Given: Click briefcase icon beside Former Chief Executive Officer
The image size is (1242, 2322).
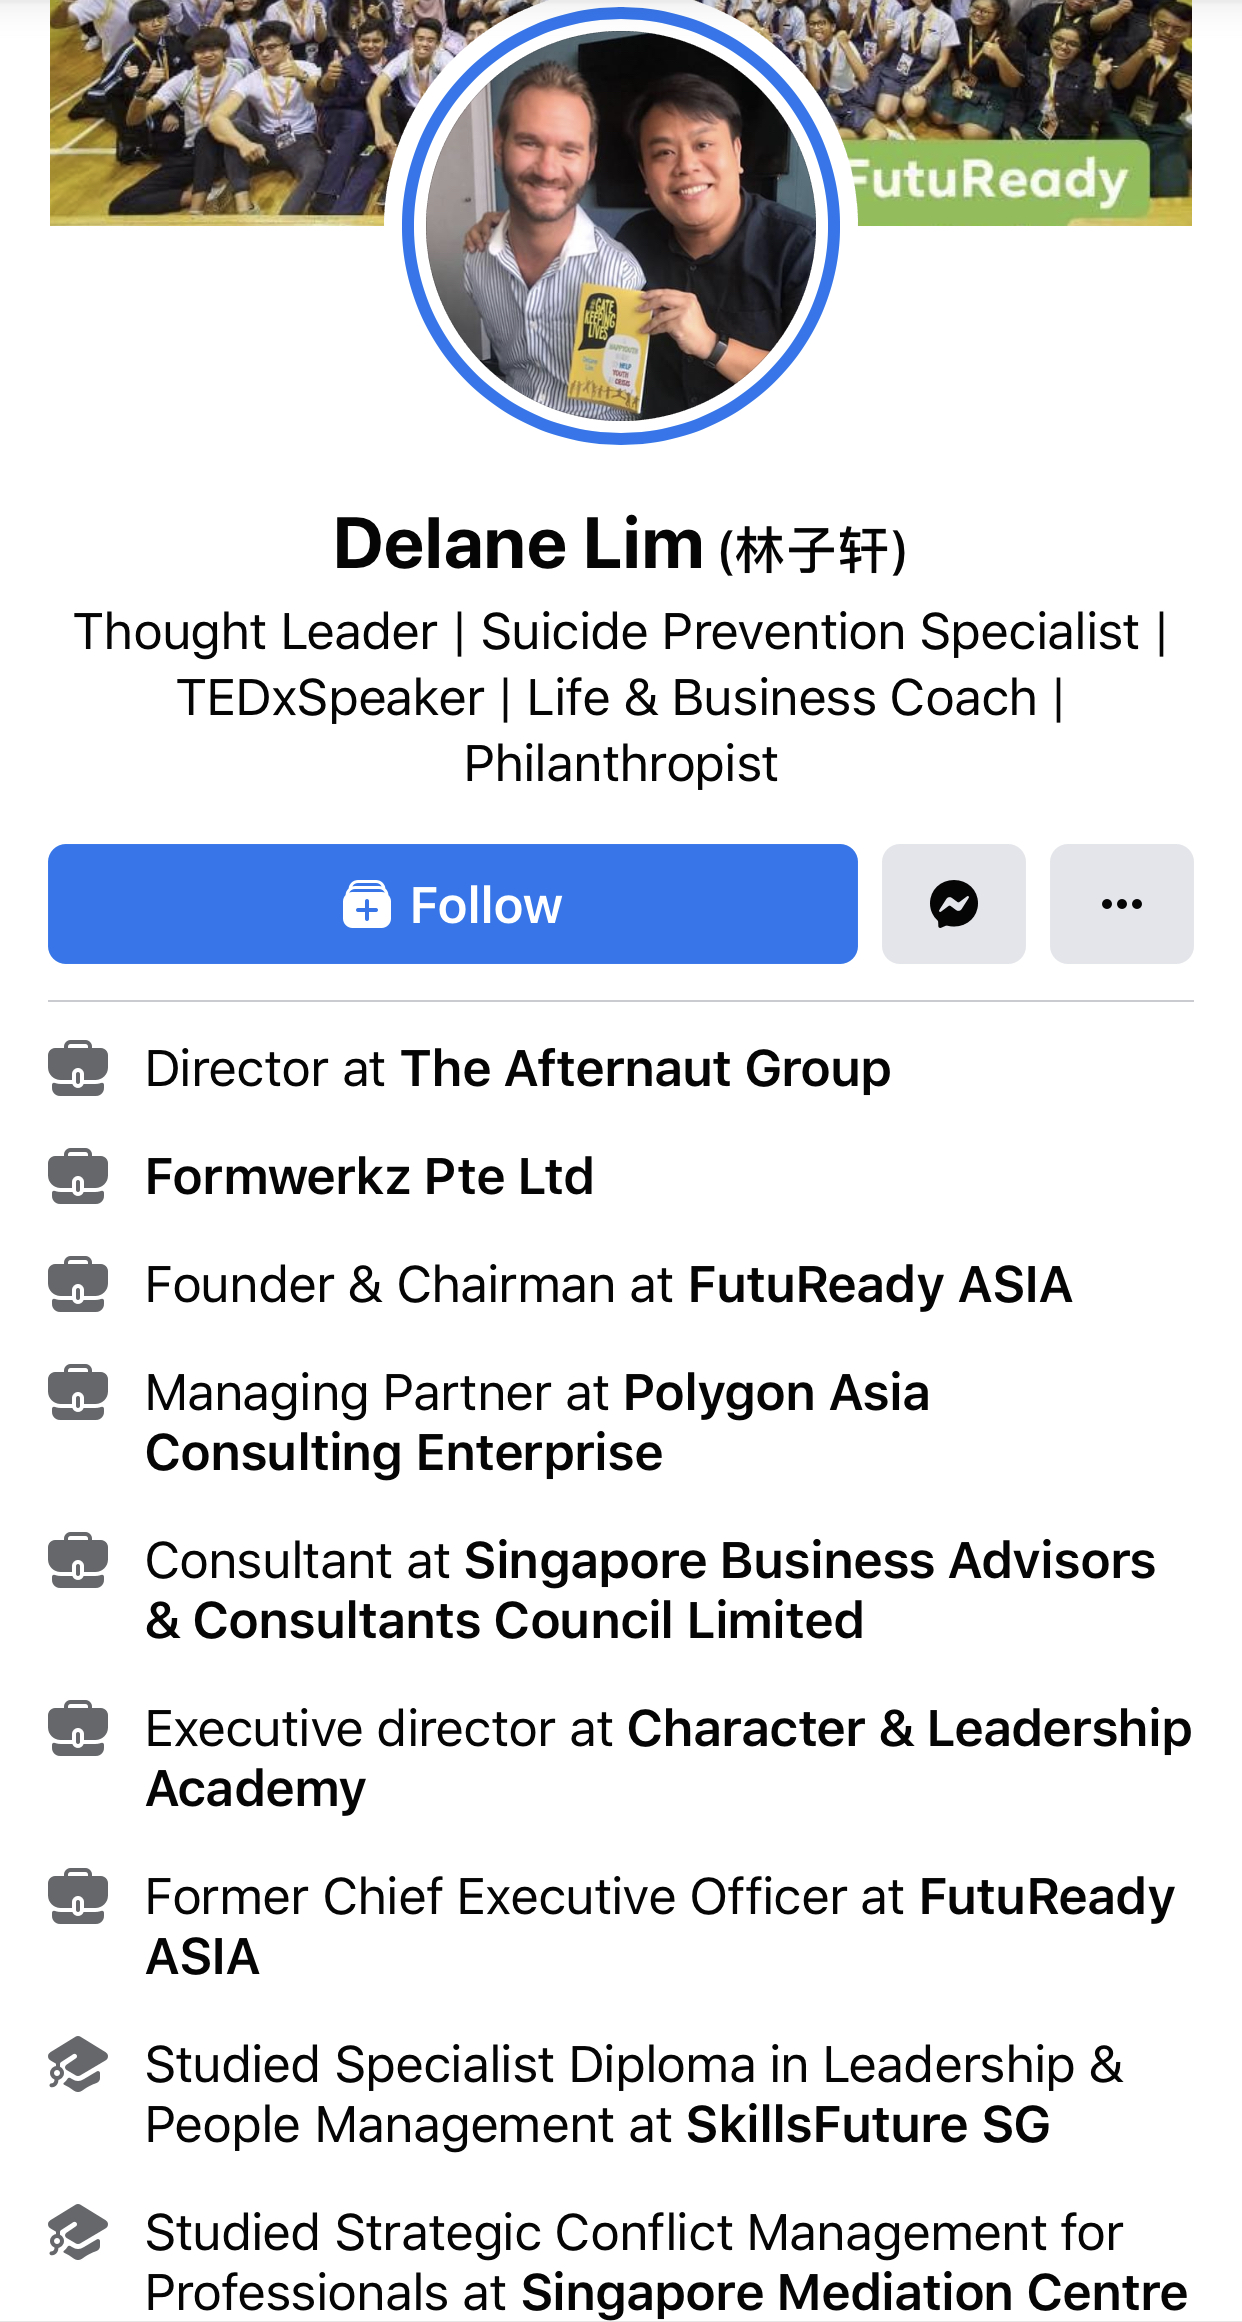Looking at the screenshot, I should pos(77,1896).
